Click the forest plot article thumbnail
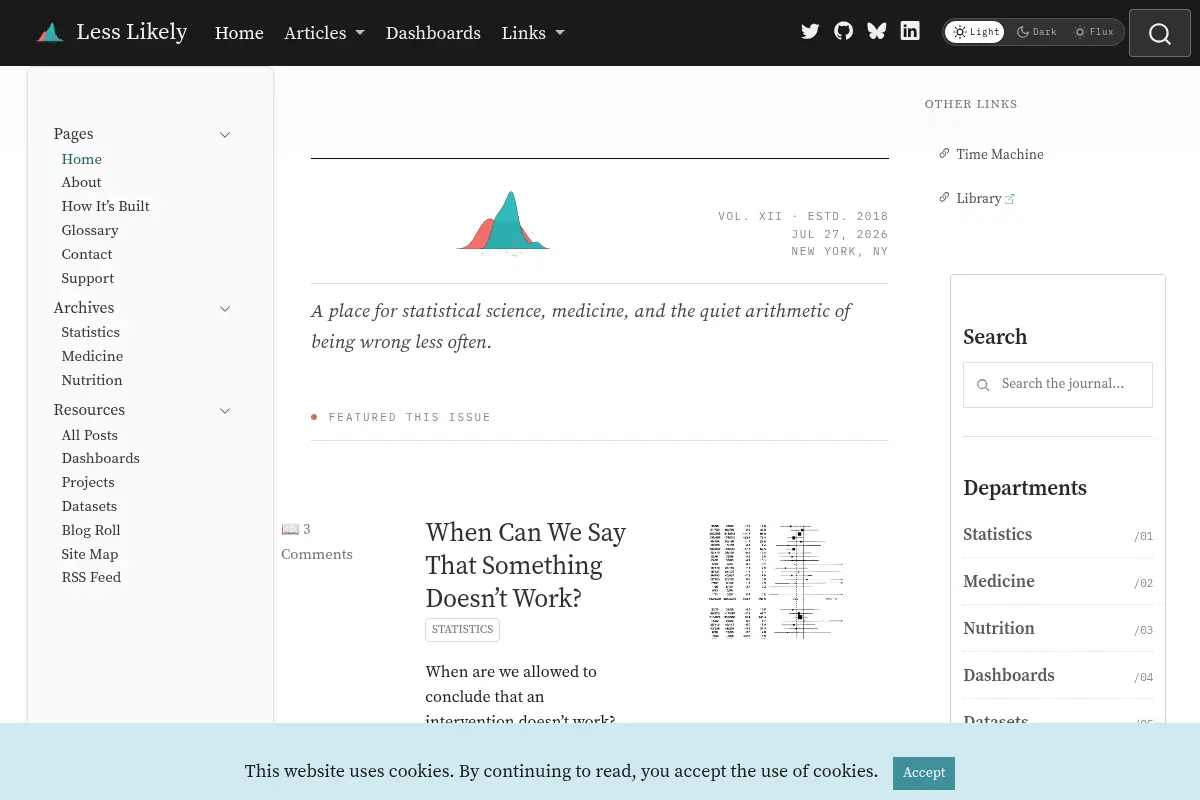The height and width of the screenshot is (800, 1200). tap(776, 581)
